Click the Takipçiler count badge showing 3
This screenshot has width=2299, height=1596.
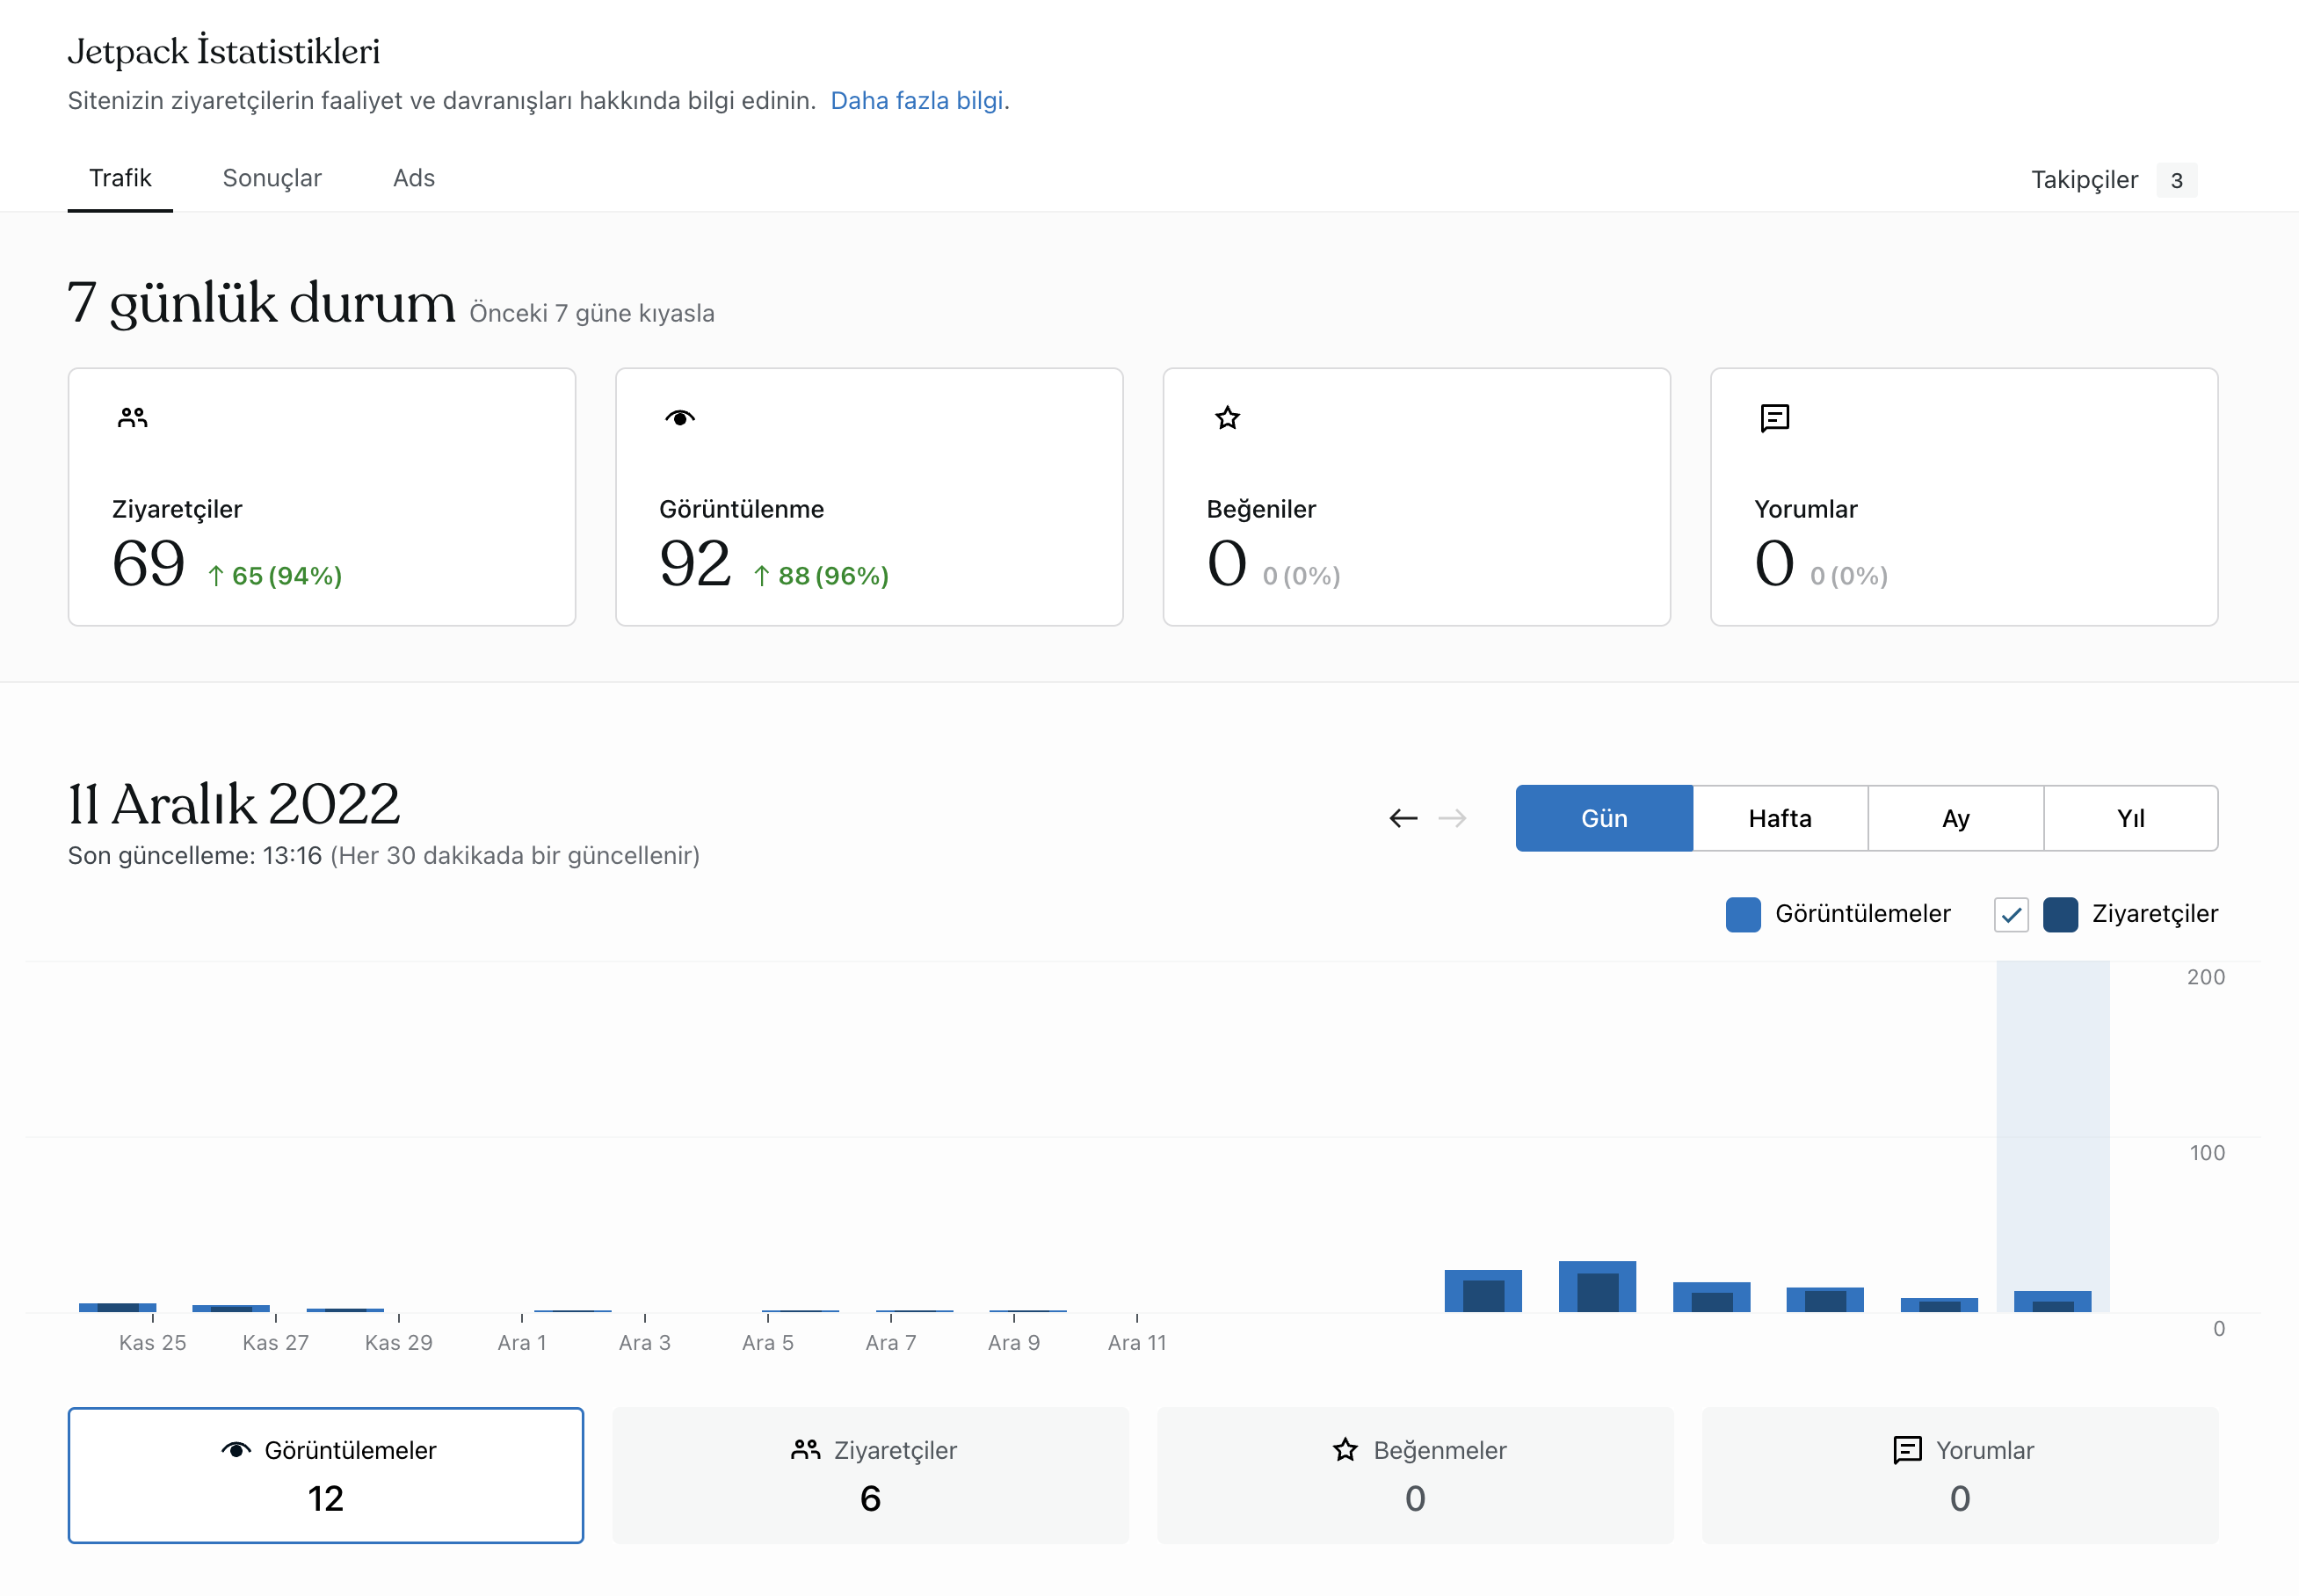click(2176, 180)
